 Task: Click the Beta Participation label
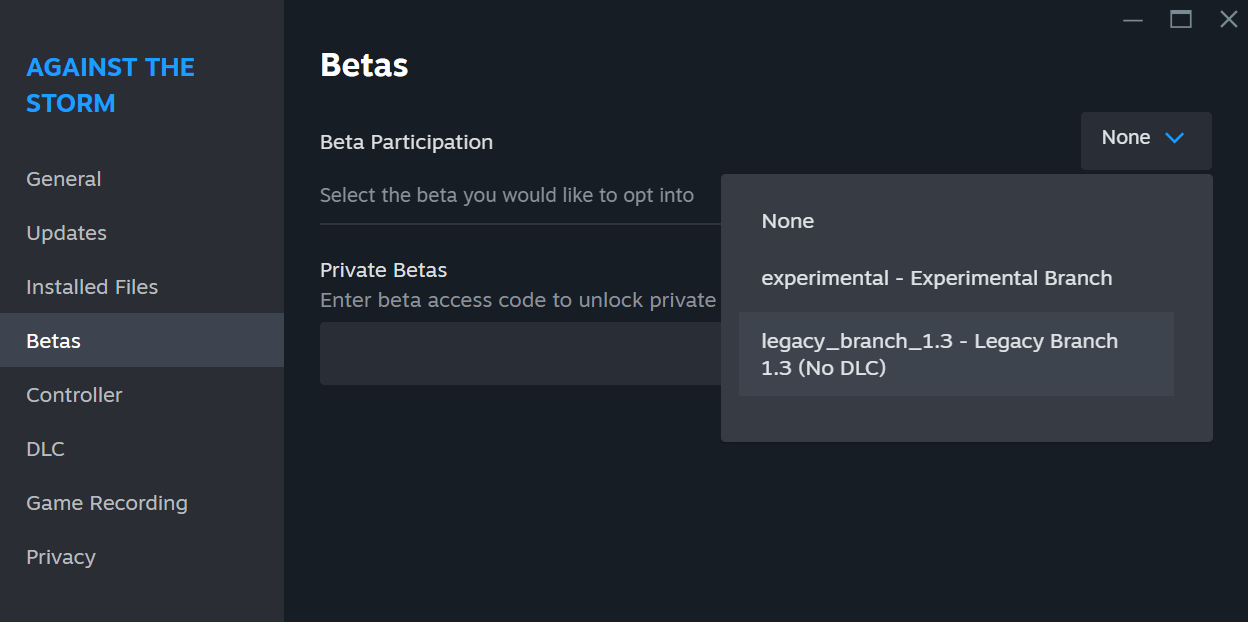point(406,142)
